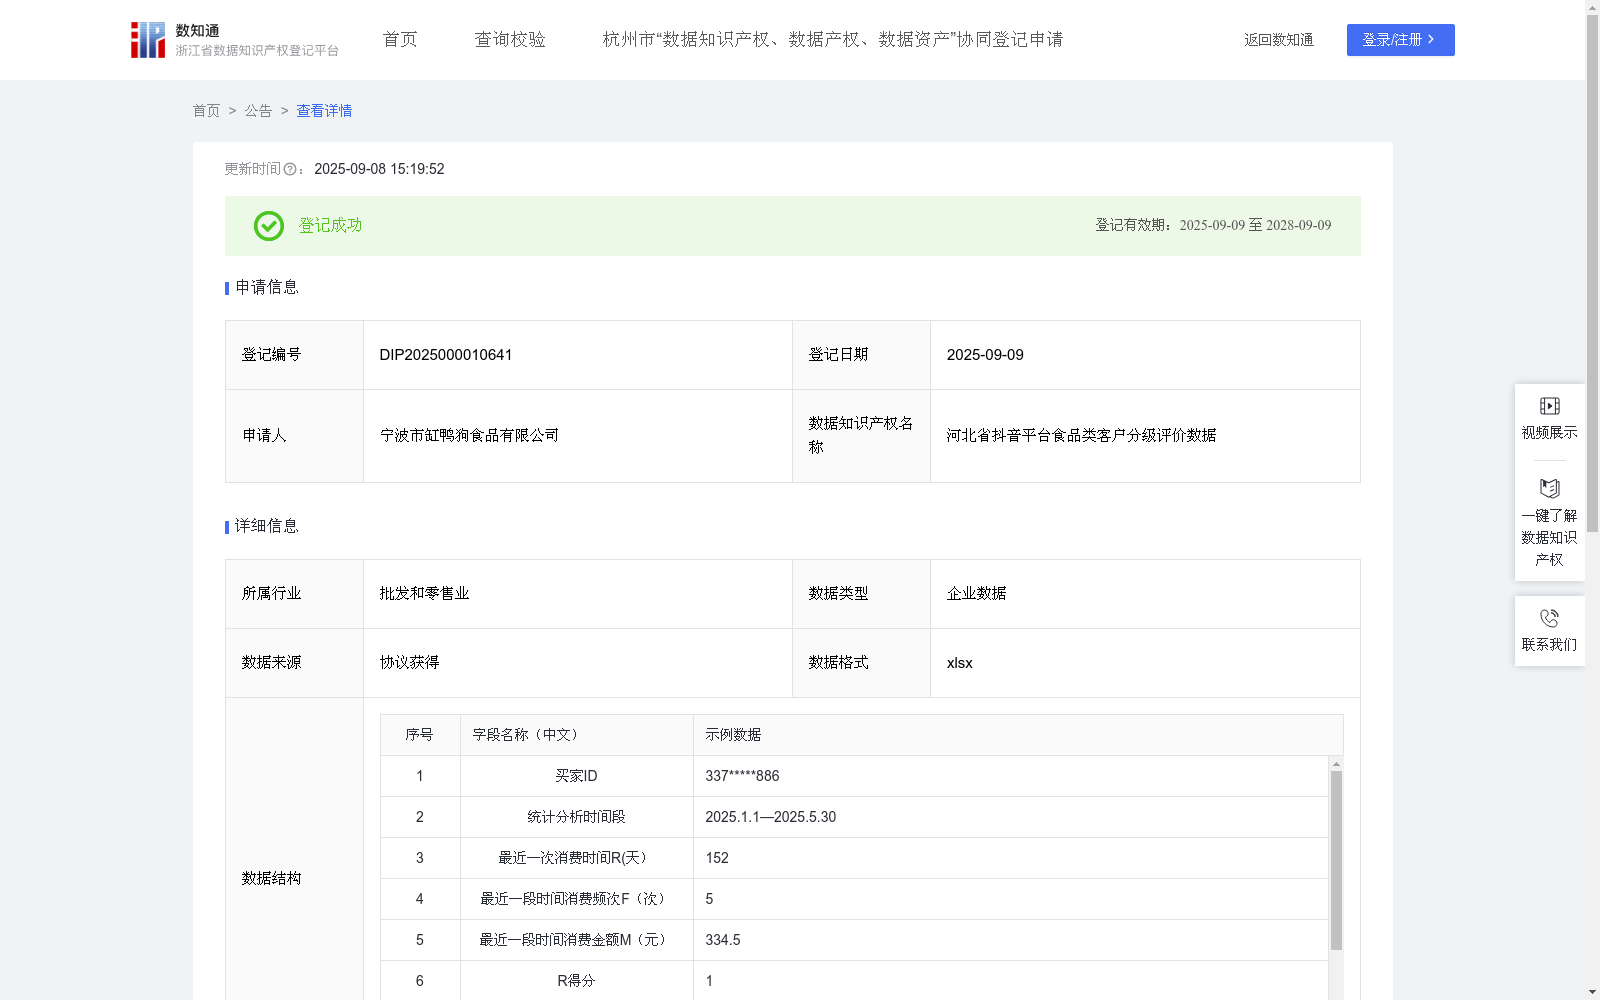
Task: Open 一键了解数据知识产权 guide icon
Action: (x=1549, y=488)
